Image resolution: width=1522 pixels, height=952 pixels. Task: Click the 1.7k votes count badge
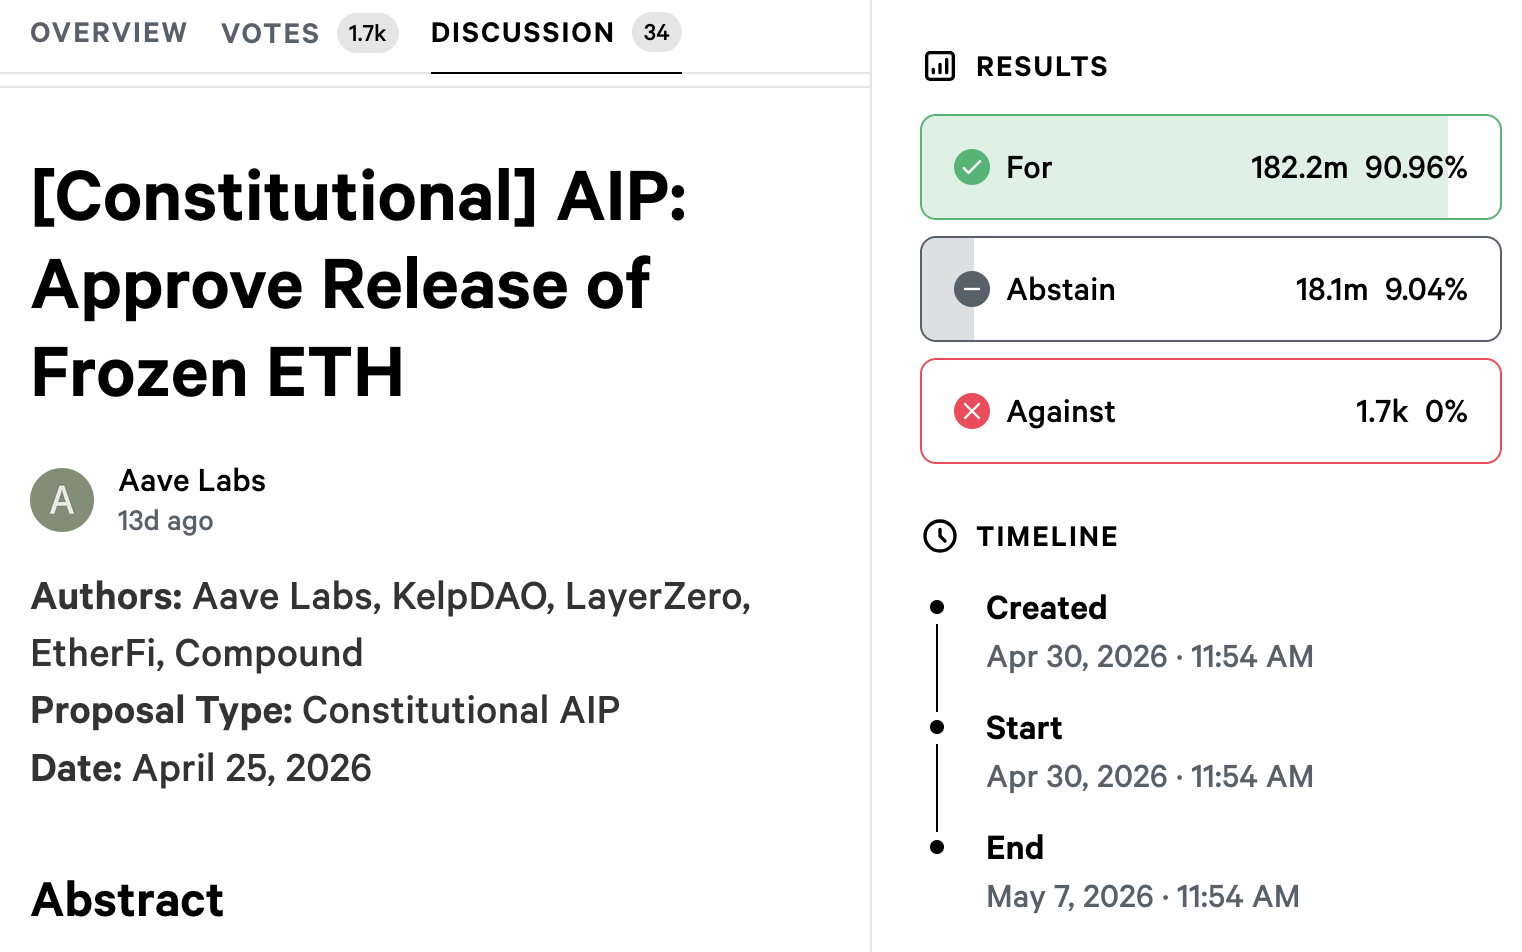[x=367, y=33]
